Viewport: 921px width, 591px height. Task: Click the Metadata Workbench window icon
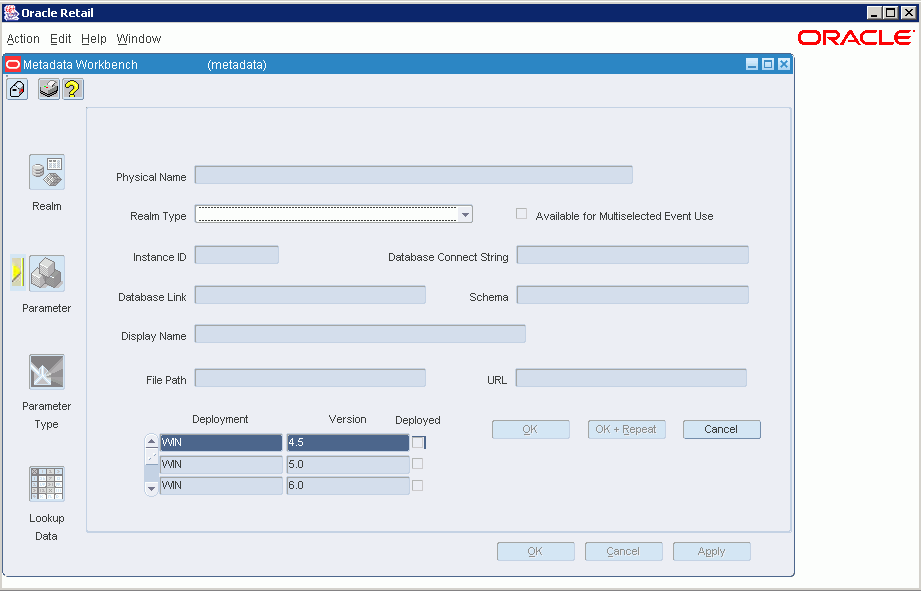tap(13, 65)
